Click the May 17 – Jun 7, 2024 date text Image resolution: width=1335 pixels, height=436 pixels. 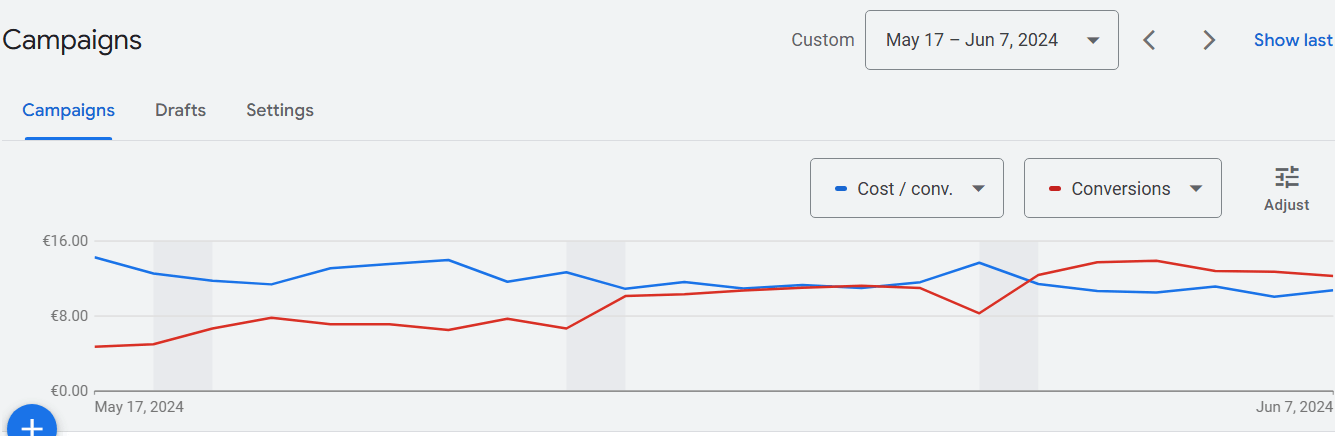tap(972, 40)
